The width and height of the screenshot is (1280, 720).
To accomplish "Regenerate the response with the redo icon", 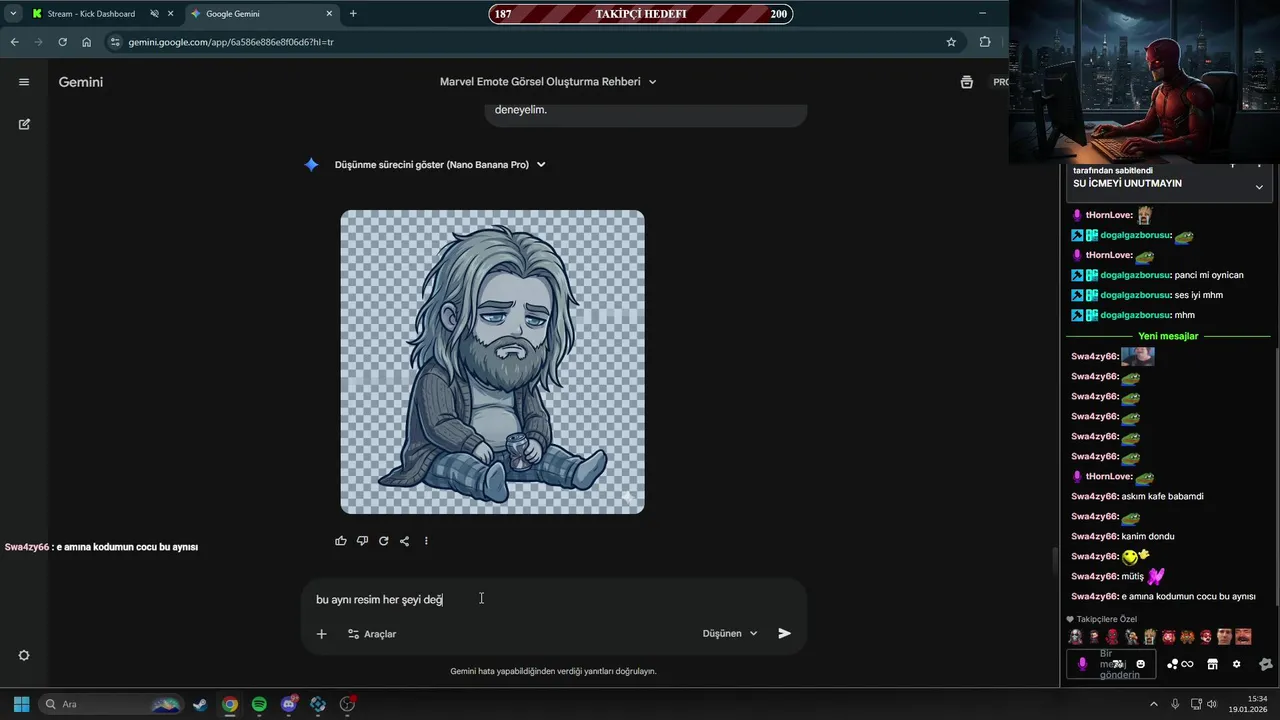I will pyautogui.click(x=383, y=541).
